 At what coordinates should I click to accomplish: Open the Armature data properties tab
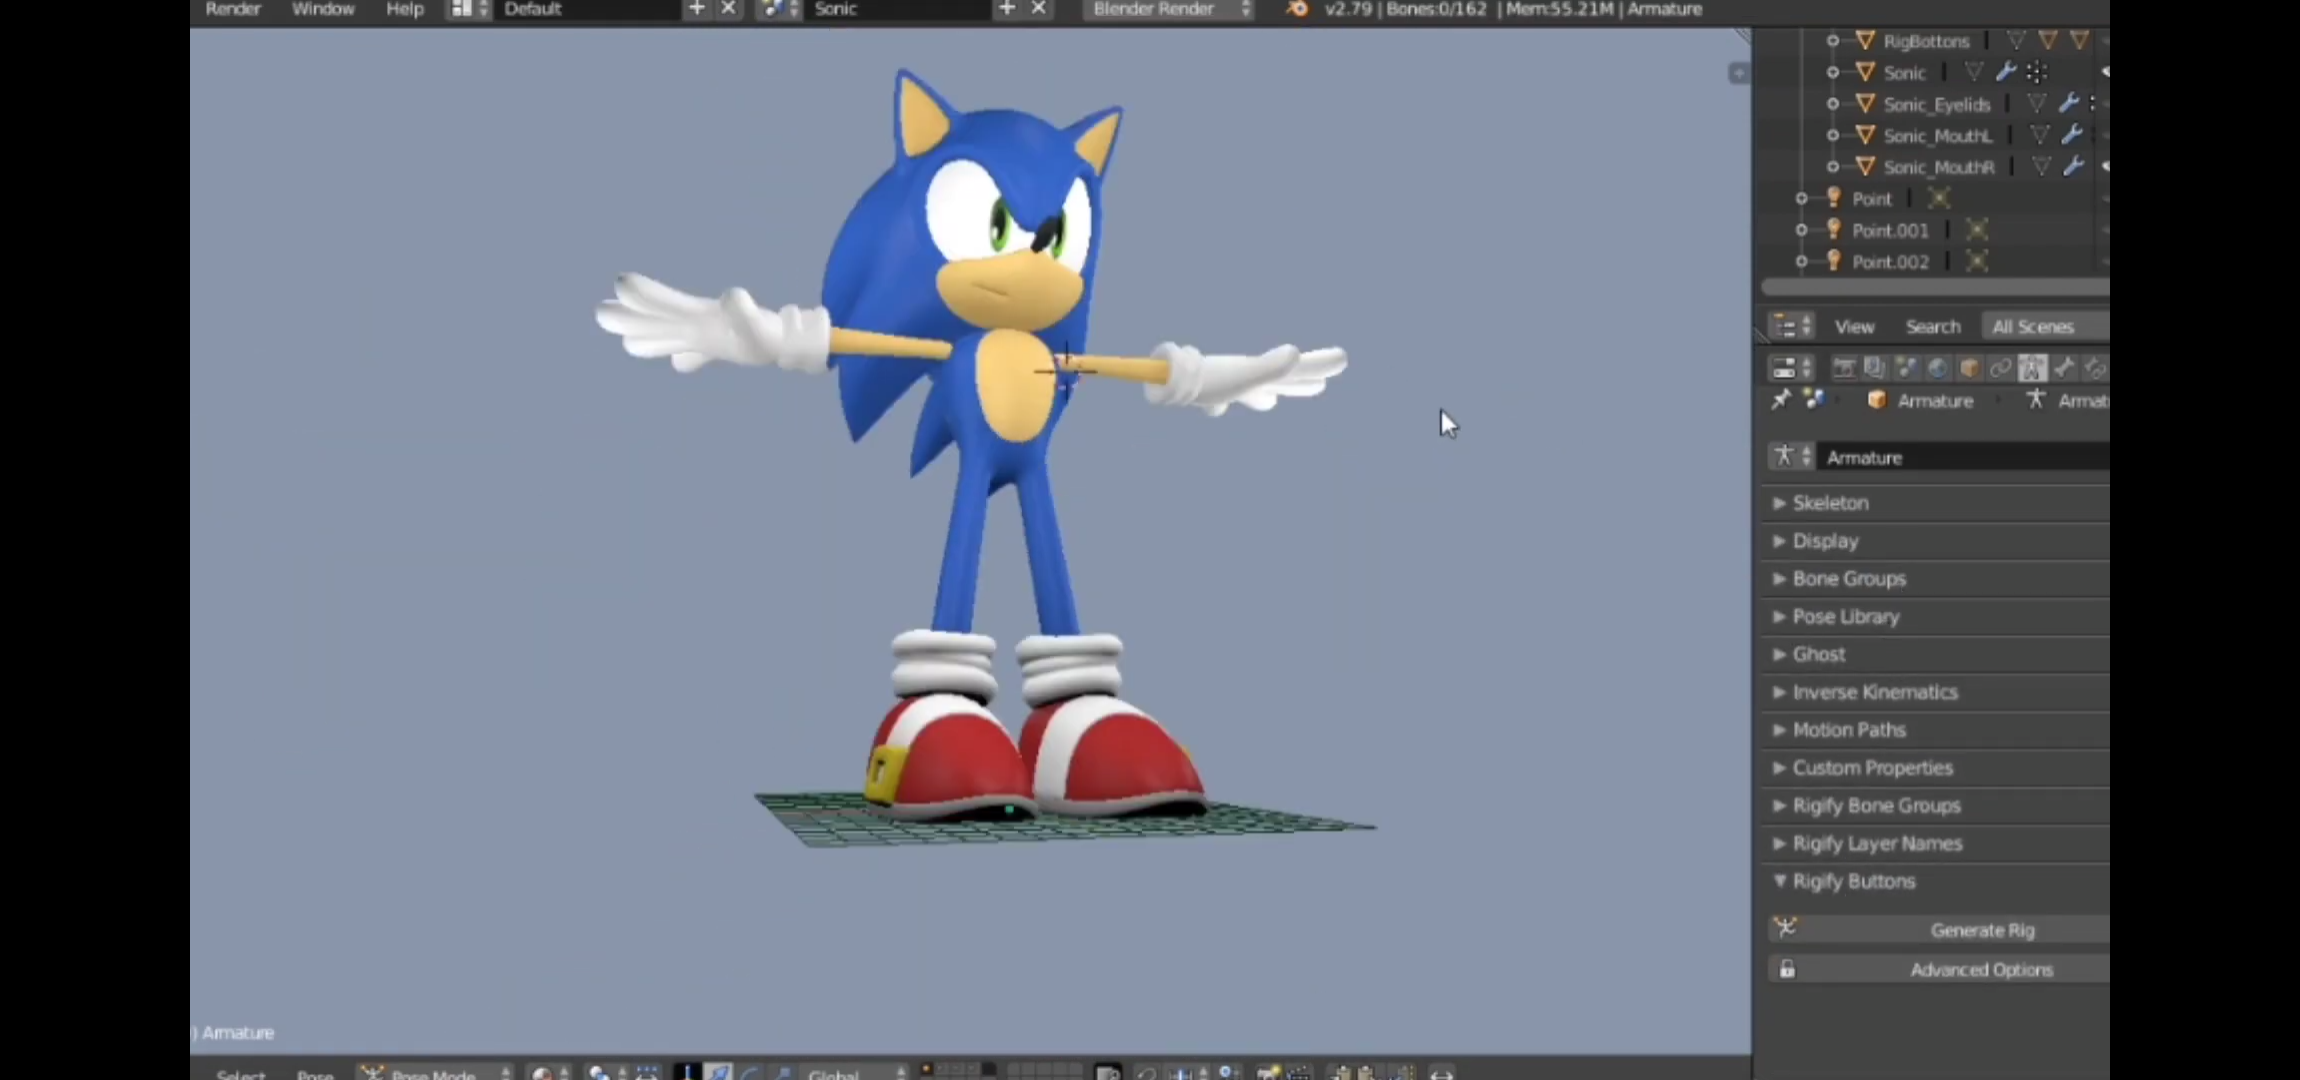[2032, 368]
